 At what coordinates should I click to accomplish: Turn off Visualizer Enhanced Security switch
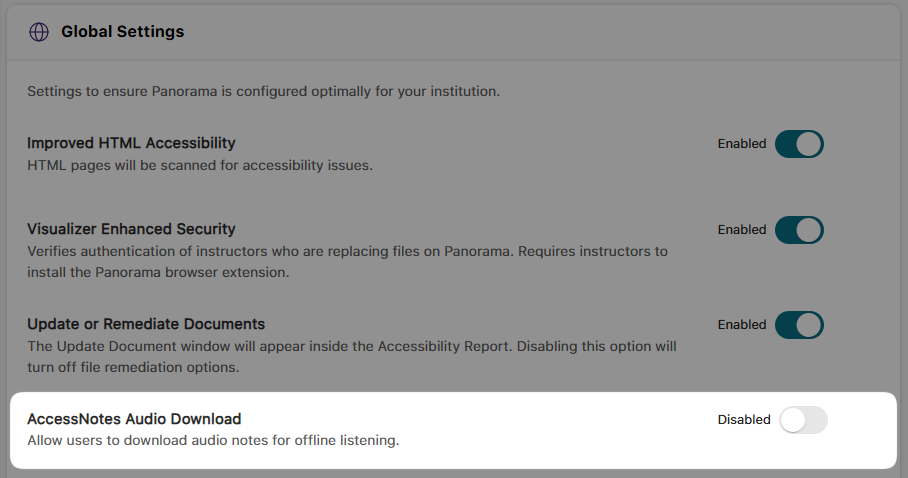click(x=799, y=230)
